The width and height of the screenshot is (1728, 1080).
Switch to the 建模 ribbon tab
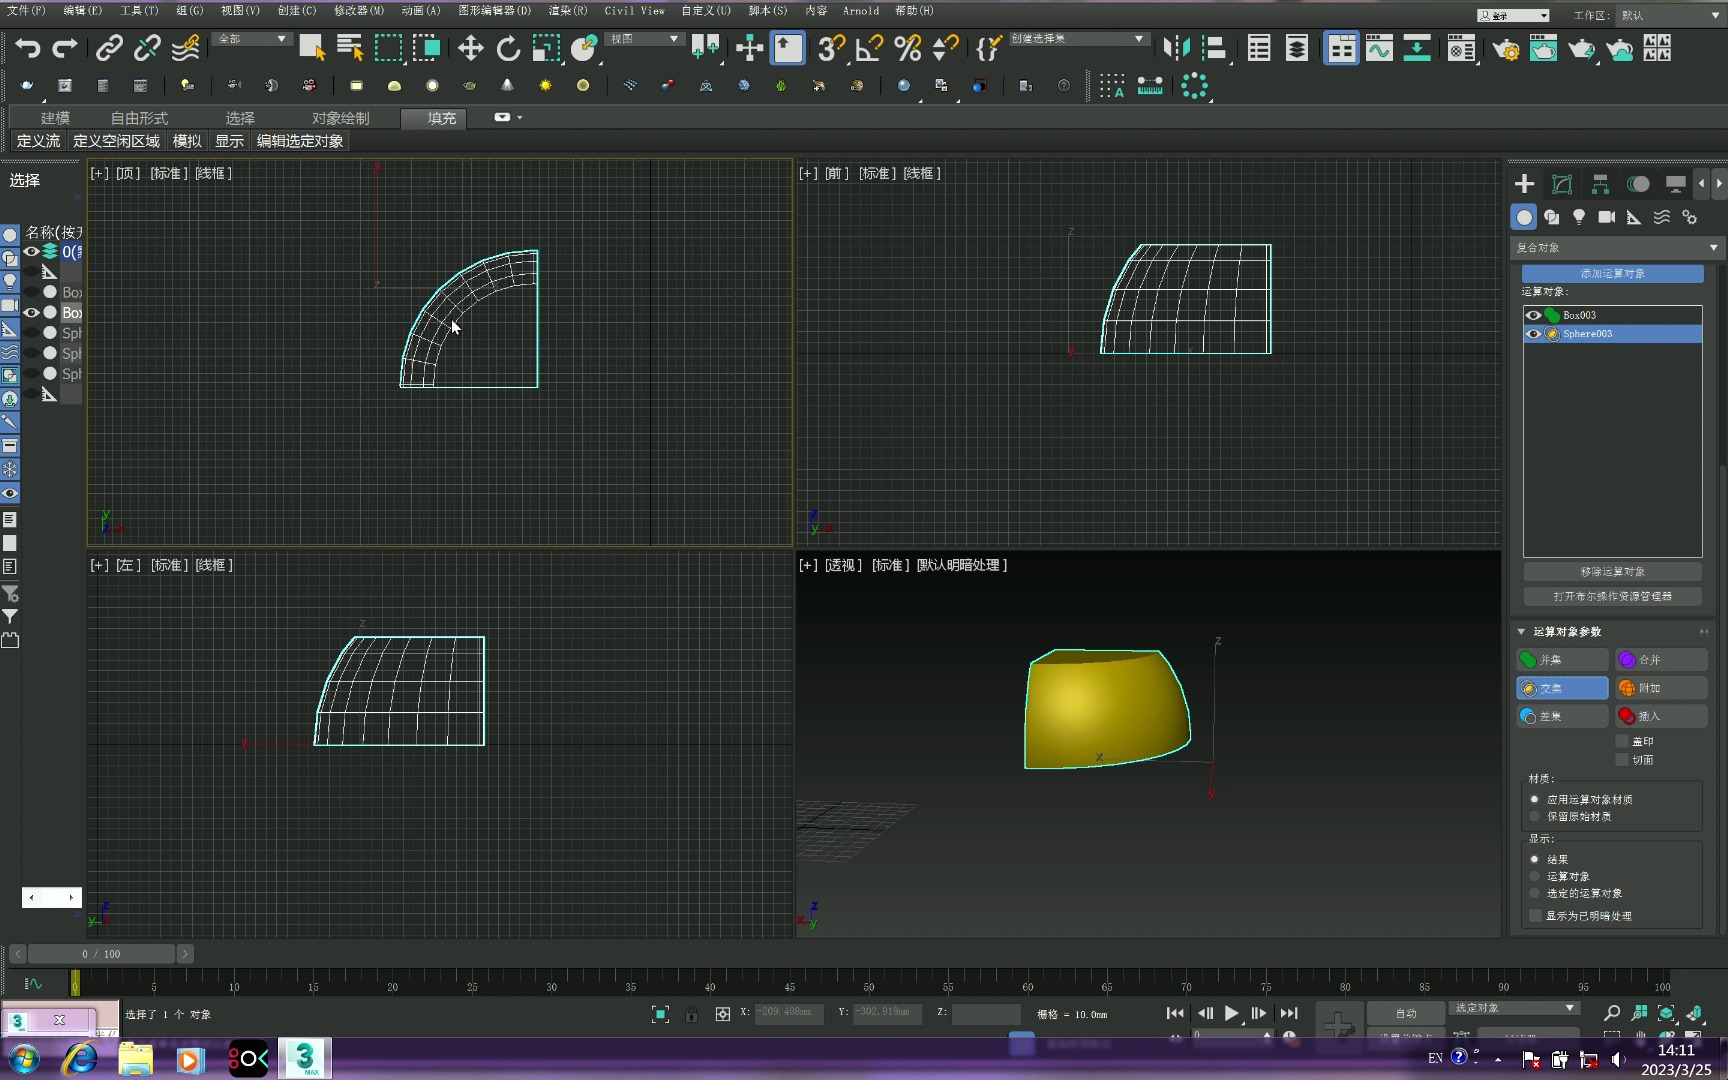[54, 118]
